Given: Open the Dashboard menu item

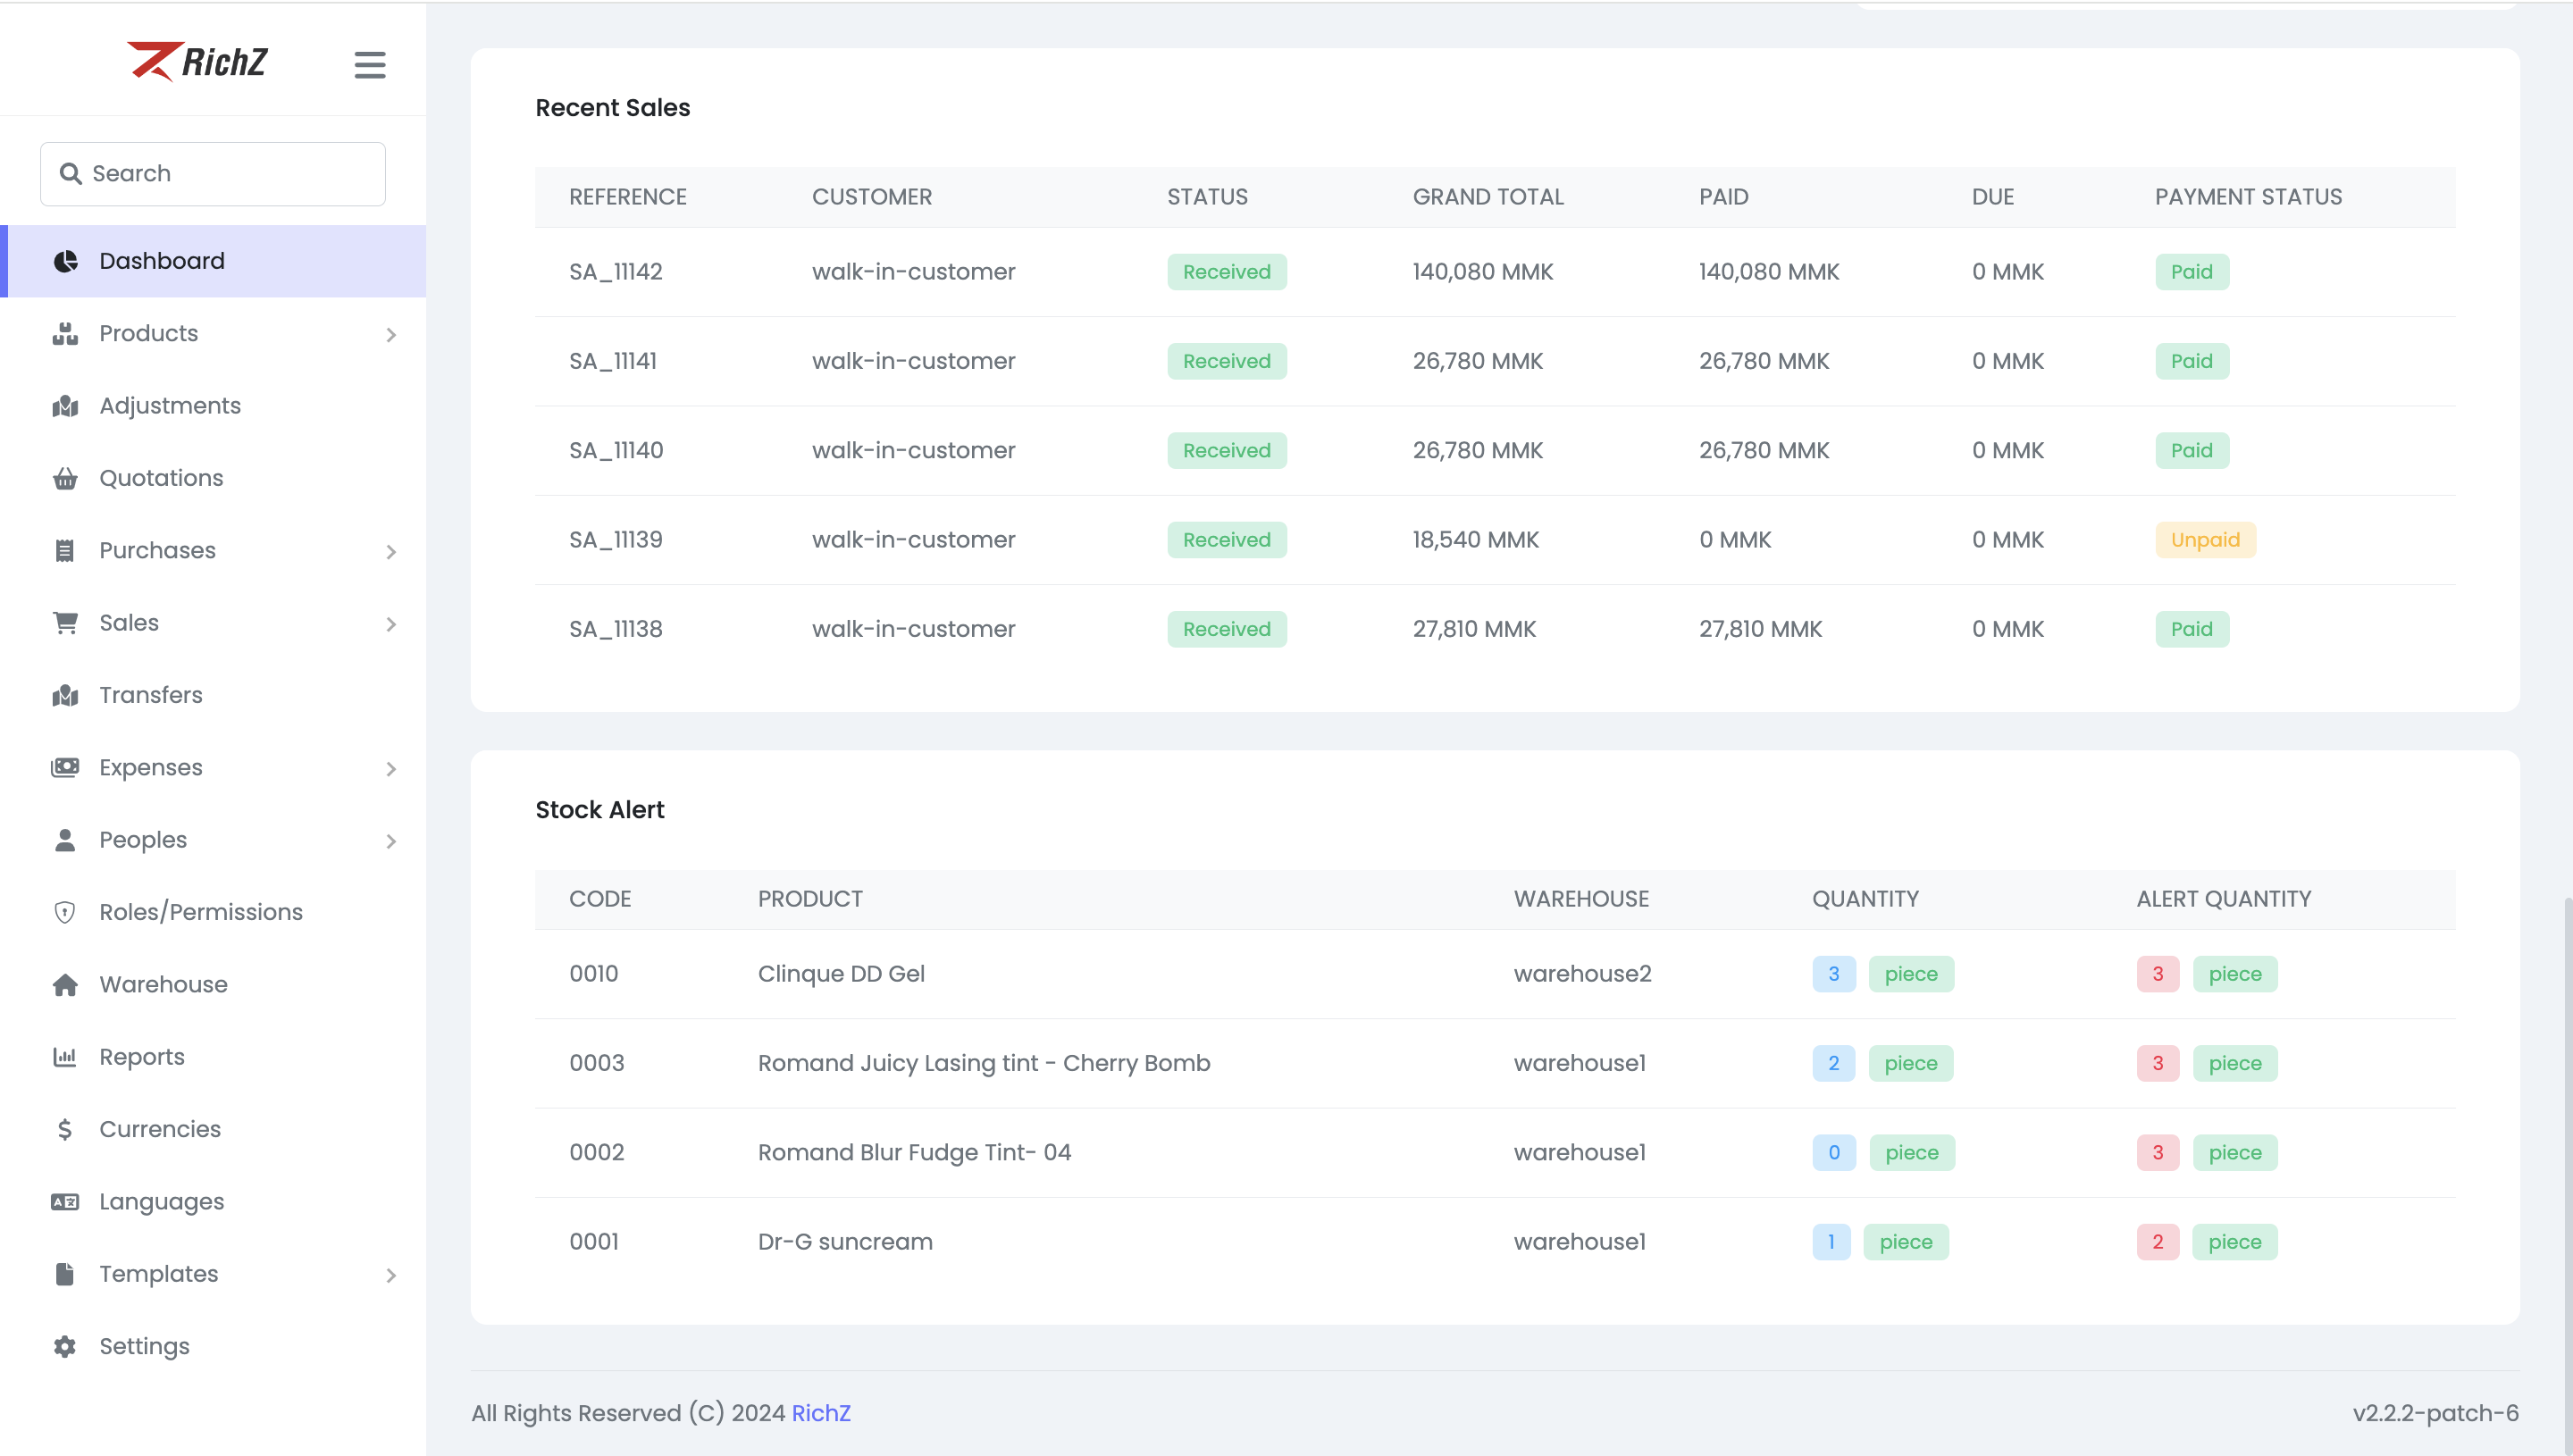Looking at the screenshot, I should click(x=213, y=261).
